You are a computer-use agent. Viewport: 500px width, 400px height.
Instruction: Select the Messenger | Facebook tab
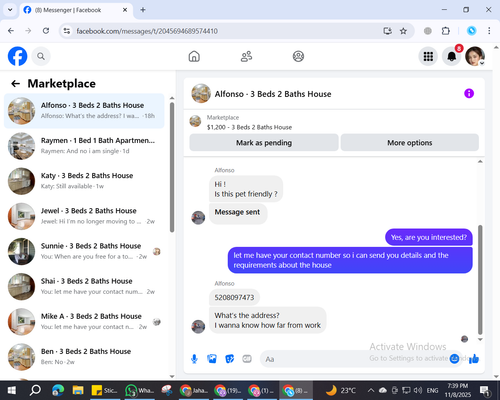76,10
